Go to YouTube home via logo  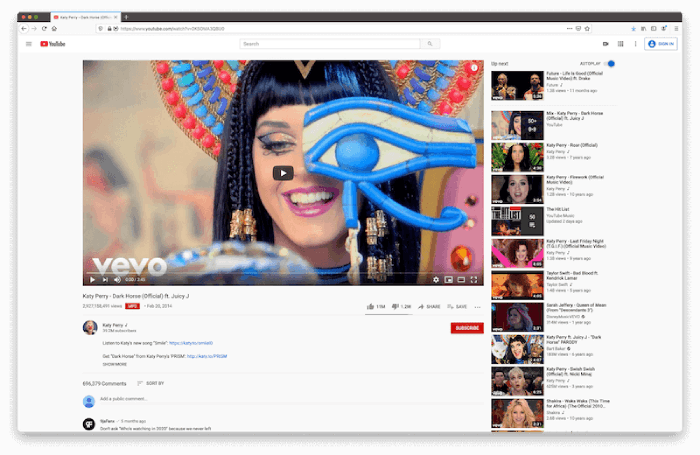point(53,44)
